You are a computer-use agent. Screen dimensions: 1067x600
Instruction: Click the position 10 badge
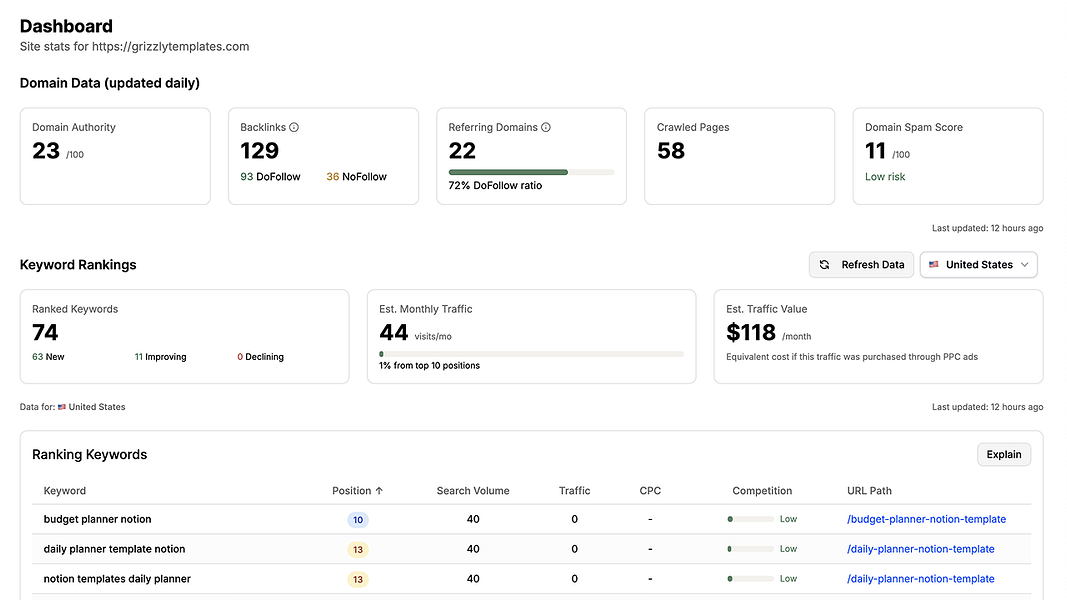tap(358, 520)
